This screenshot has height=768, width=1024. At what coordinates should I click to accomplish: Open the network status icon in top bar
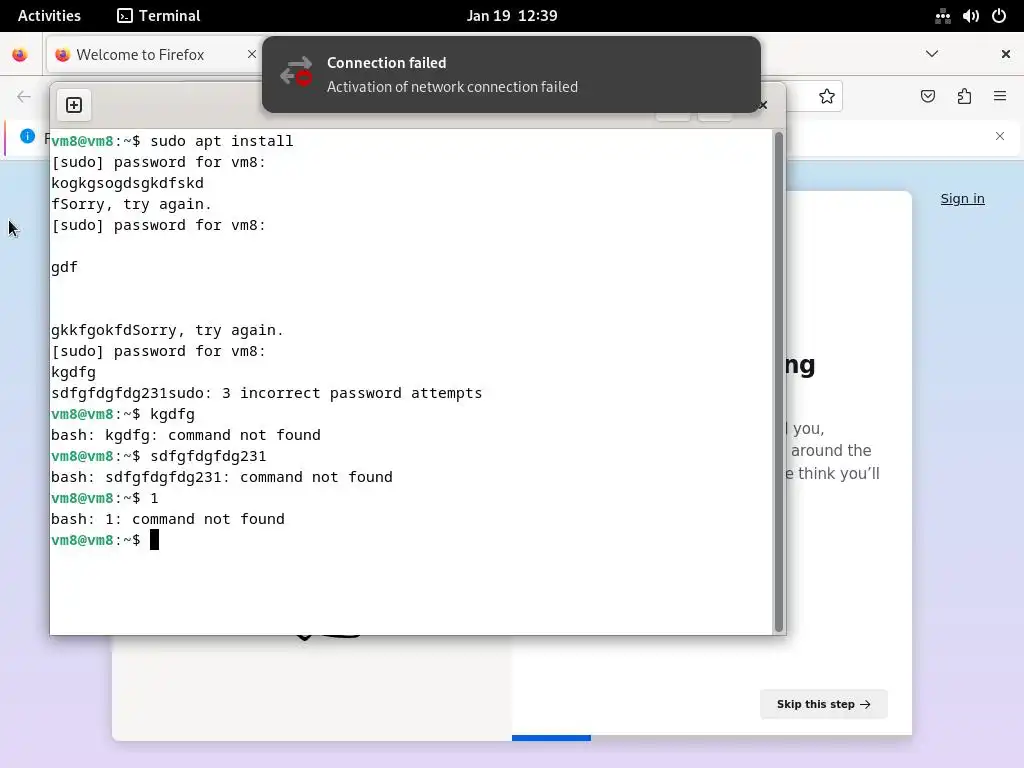942,16
